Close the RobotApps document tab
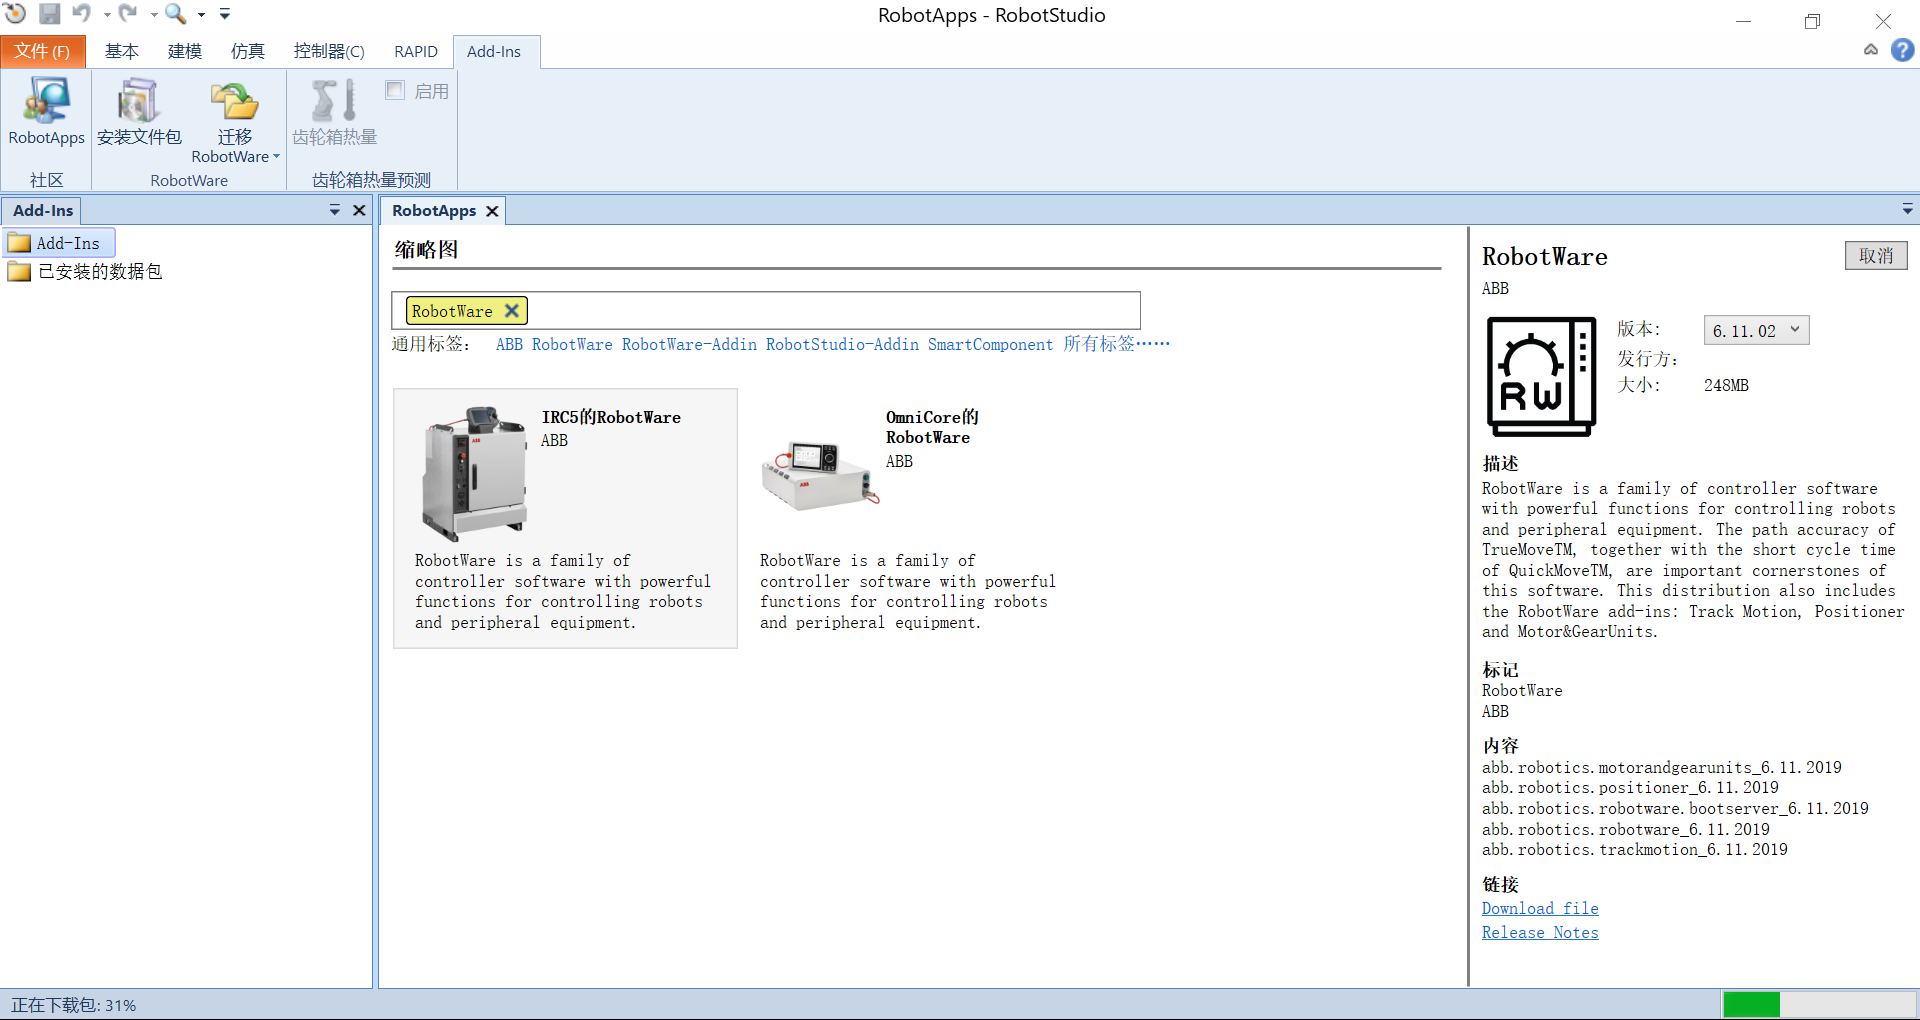1920x1020 pixels. click(492, 211)
